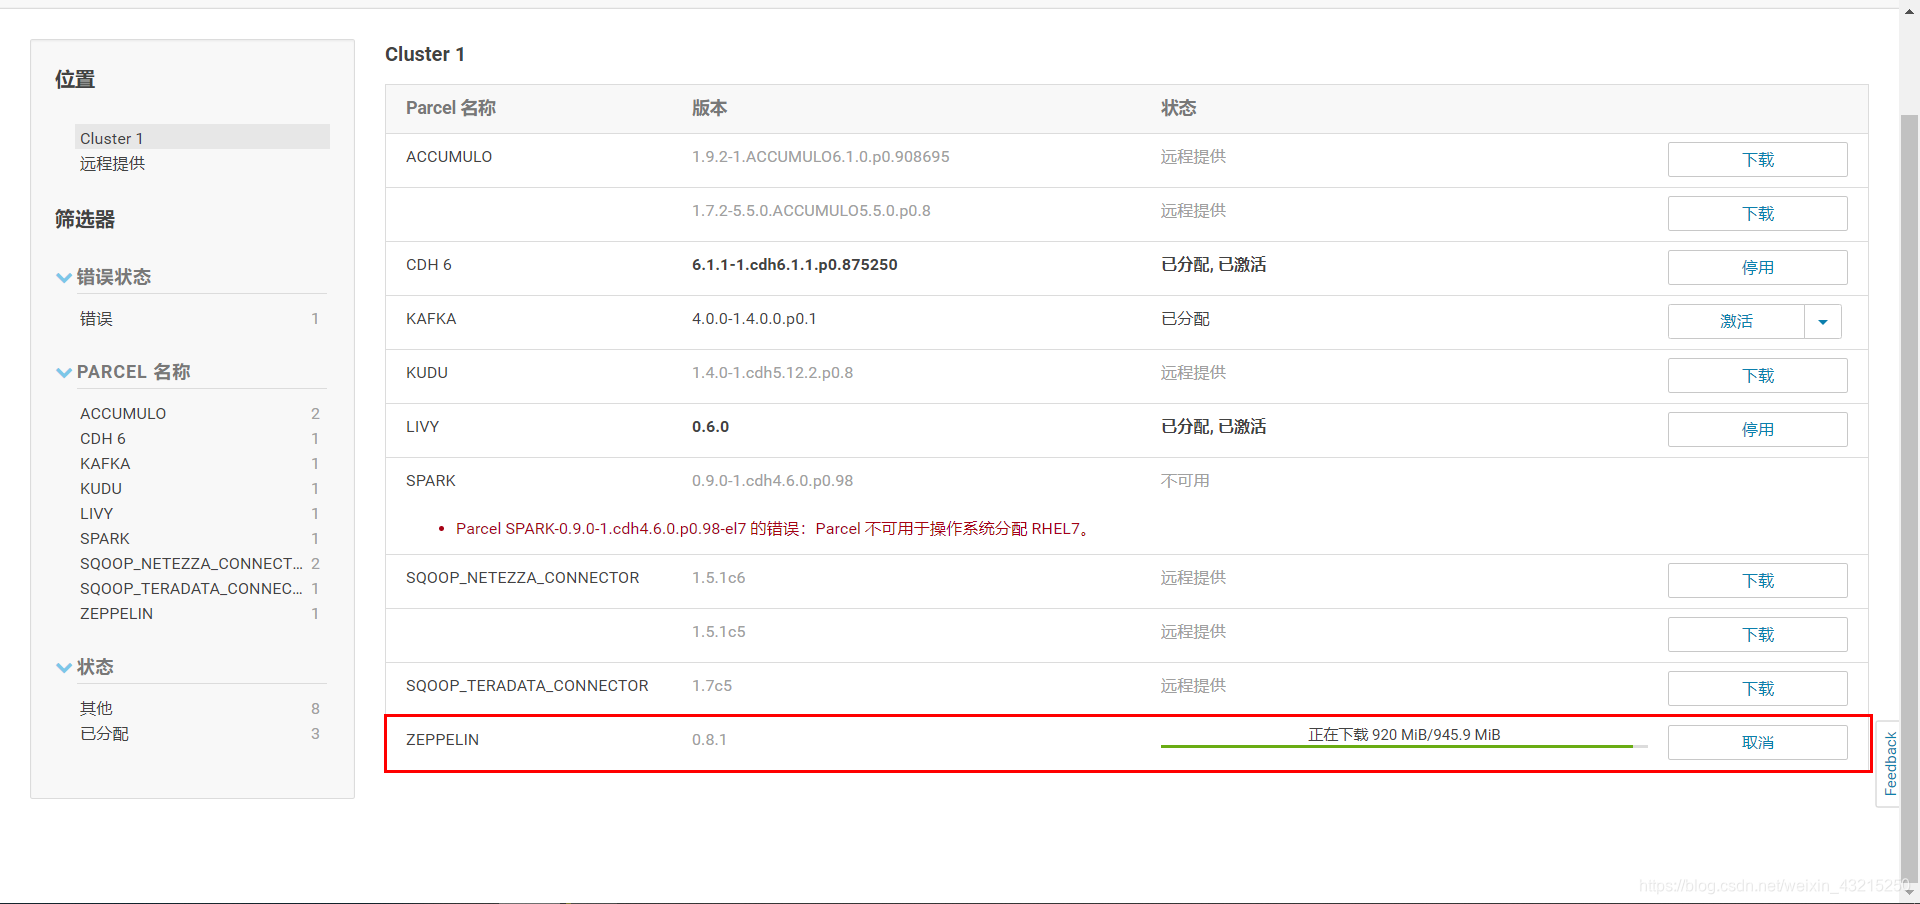Screen dimensions: 1920x904
Task: Click the ZEPPELIN parcel name
Action: pos(442,740)
